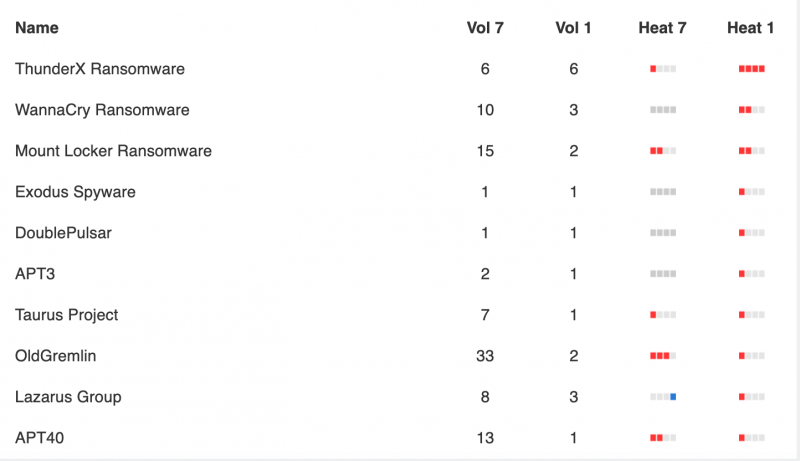
Task: Sort by the Vol 7 column header
Action: (x=485, y=28)
